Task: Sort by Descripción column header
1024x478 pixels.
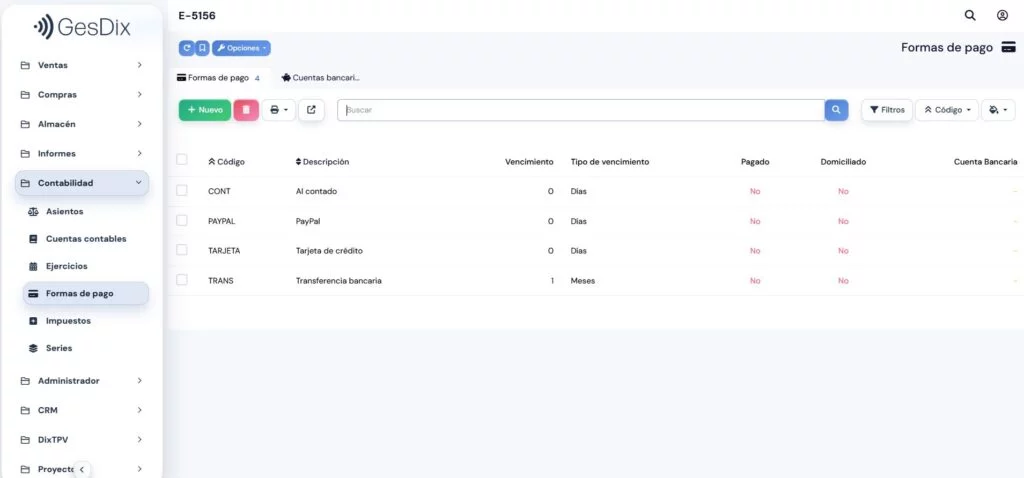Action: (322, 162)
